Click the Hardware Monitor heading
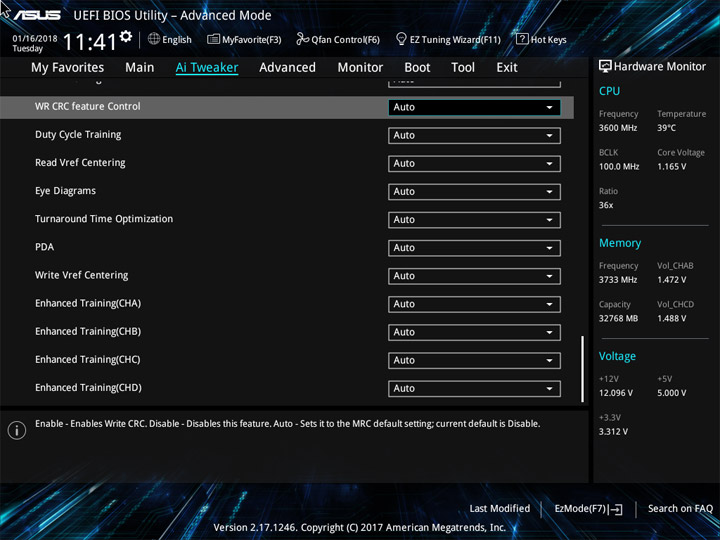This screenshot has width=720, height=540. (660, 67)
